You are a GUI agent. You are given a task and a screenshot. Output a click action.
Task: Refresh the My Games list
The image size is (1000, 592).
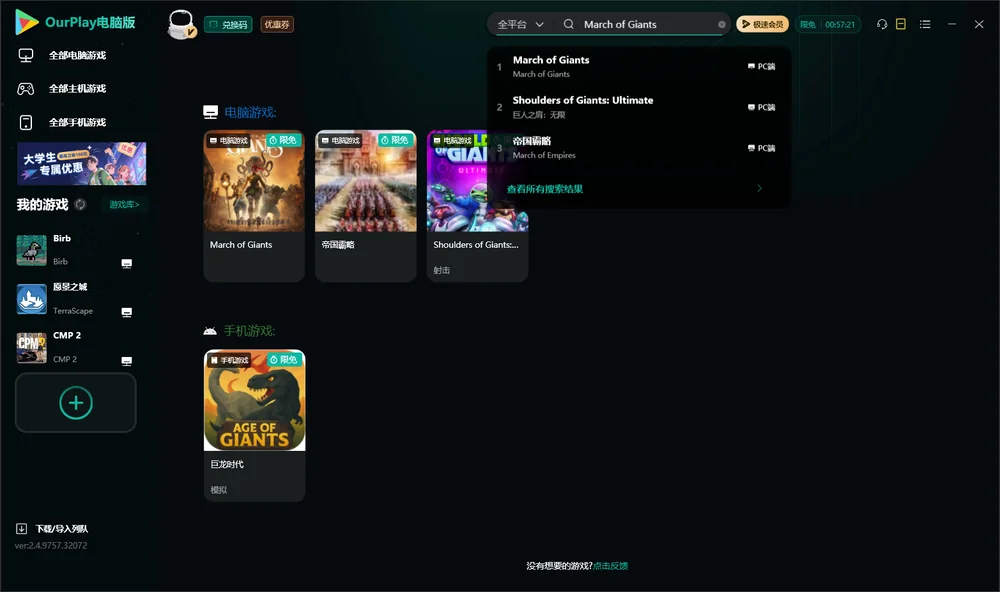pyautogui.click(x=80, y=205)
